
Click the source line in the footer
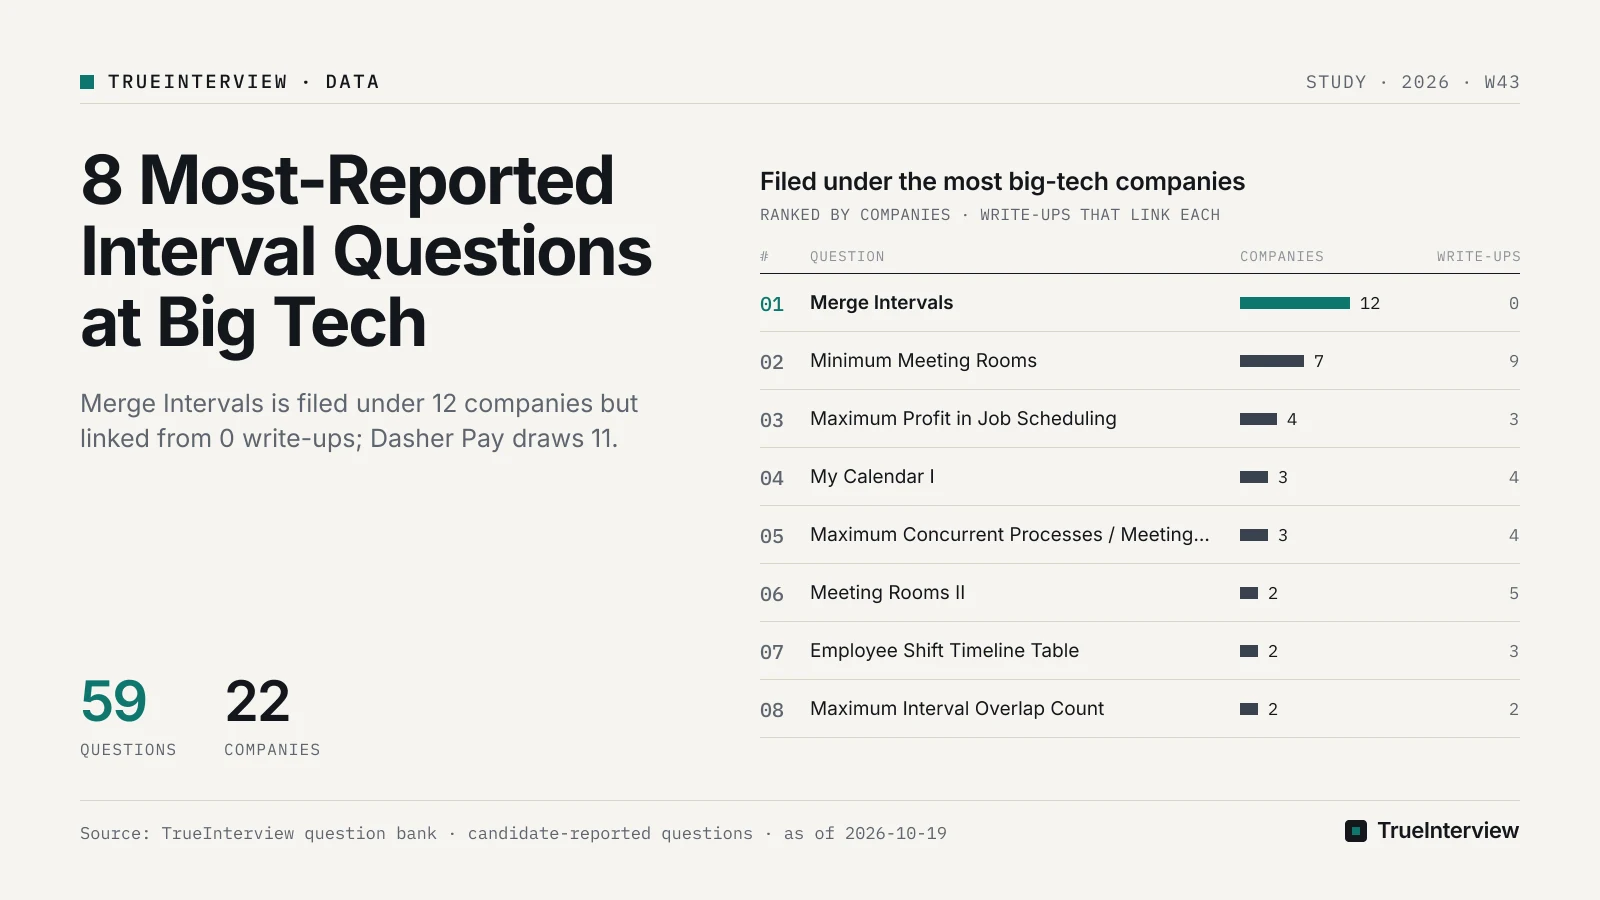click(x=513, y=833)
